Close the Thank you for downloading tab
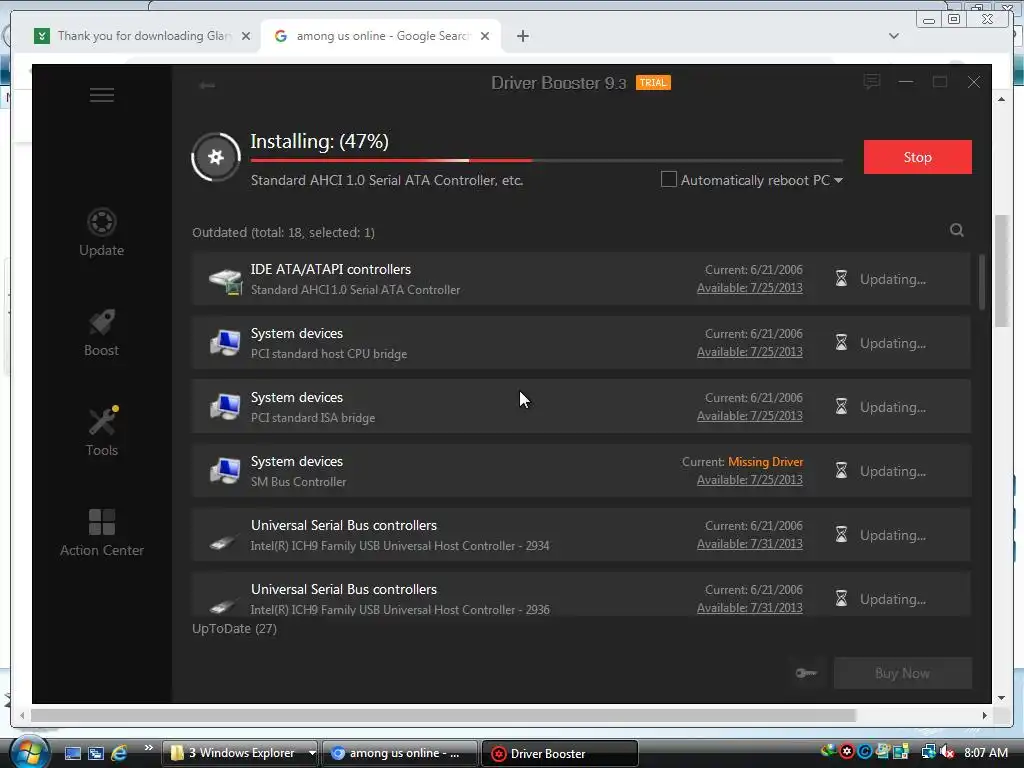1024x768 pixels. pyautogui.click(x=246, y=36)
